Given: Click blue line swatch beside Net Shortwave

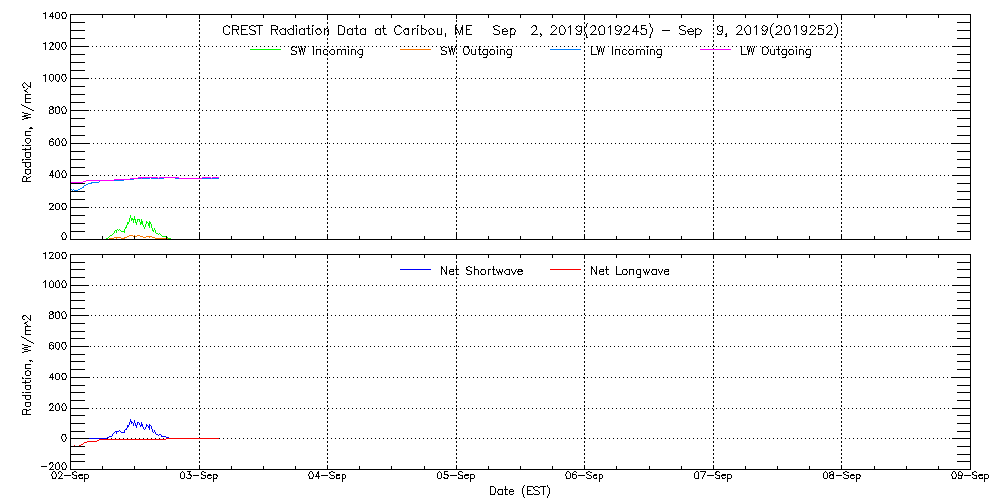Looking at the screenshot, I should 414,271.
